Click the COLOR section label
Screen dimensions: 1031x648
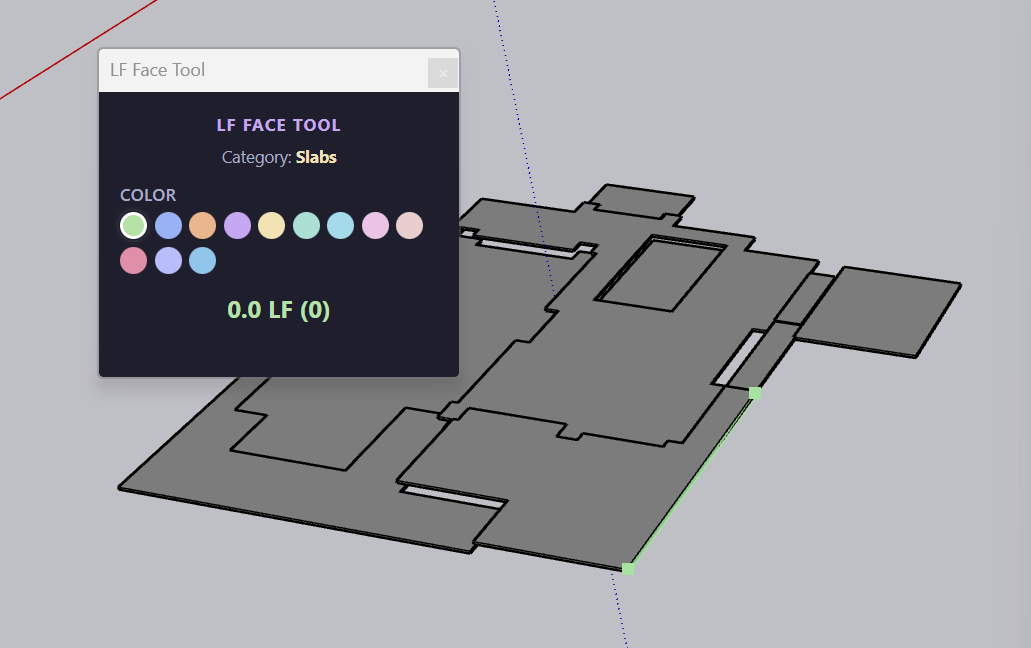pos(148,195)
